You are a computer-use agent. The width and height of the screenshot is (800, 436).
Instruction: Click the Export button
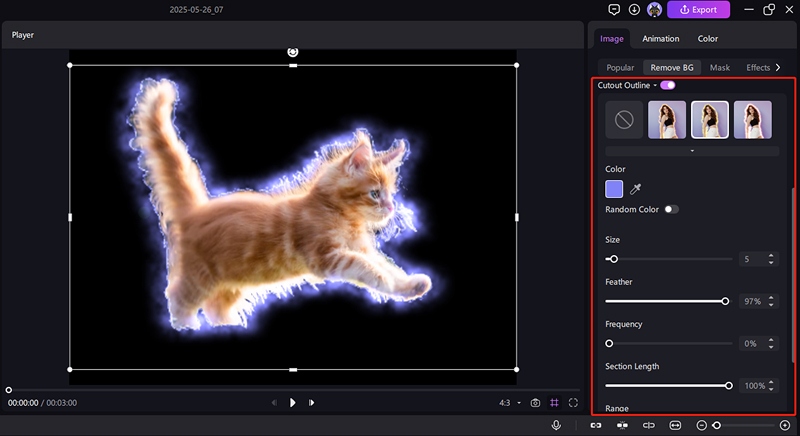699,10
